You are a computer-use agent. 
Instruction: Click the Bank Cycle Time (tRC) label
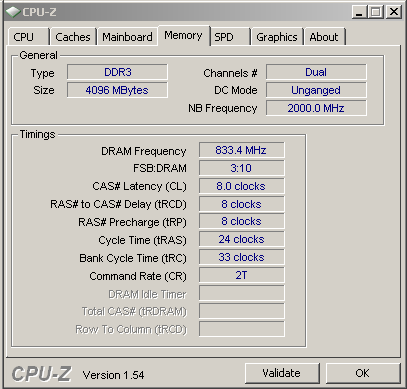coord(133,258)
